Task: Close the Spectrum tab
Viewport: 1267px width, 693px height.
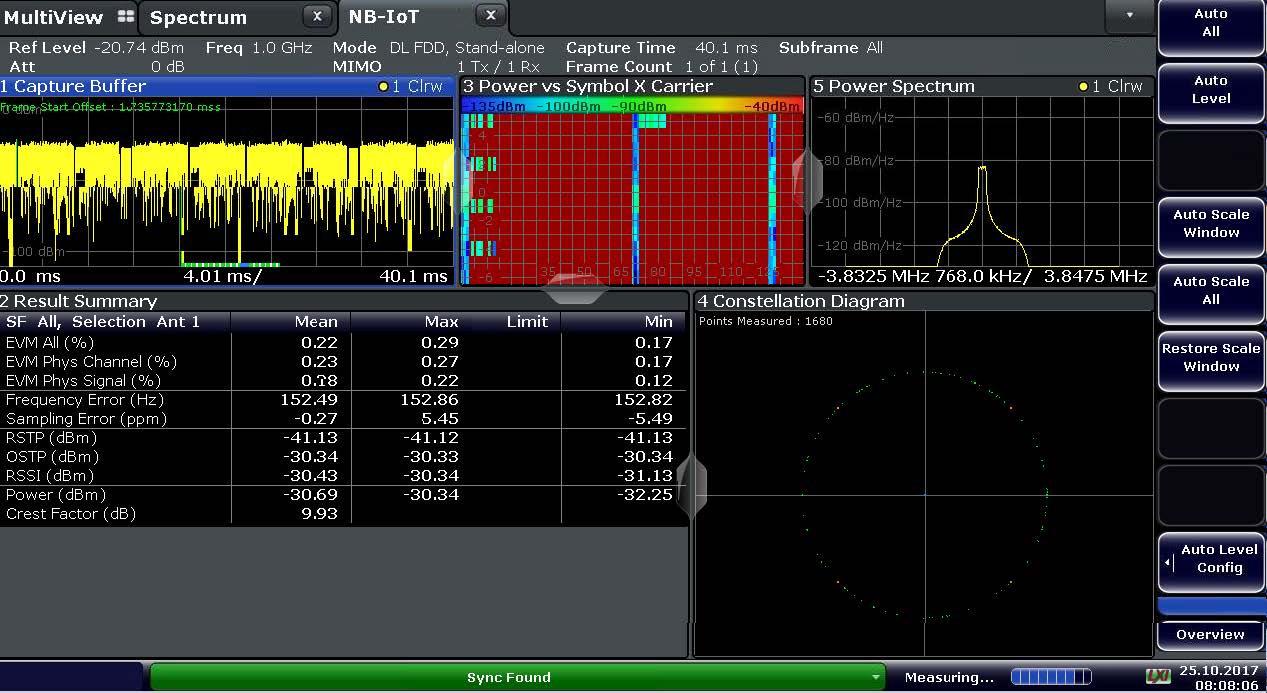Action: tap(317, 16)
